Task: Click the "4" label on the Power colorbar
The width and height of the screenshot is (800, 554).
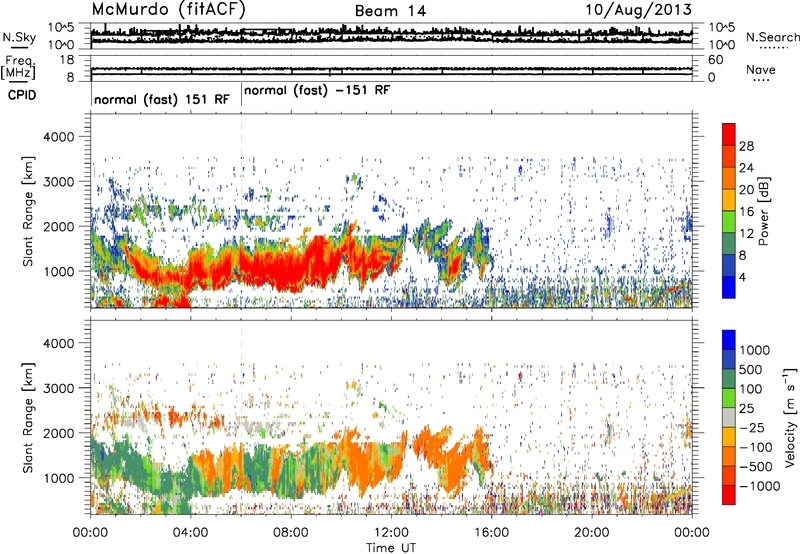Action: pos(743,278)
